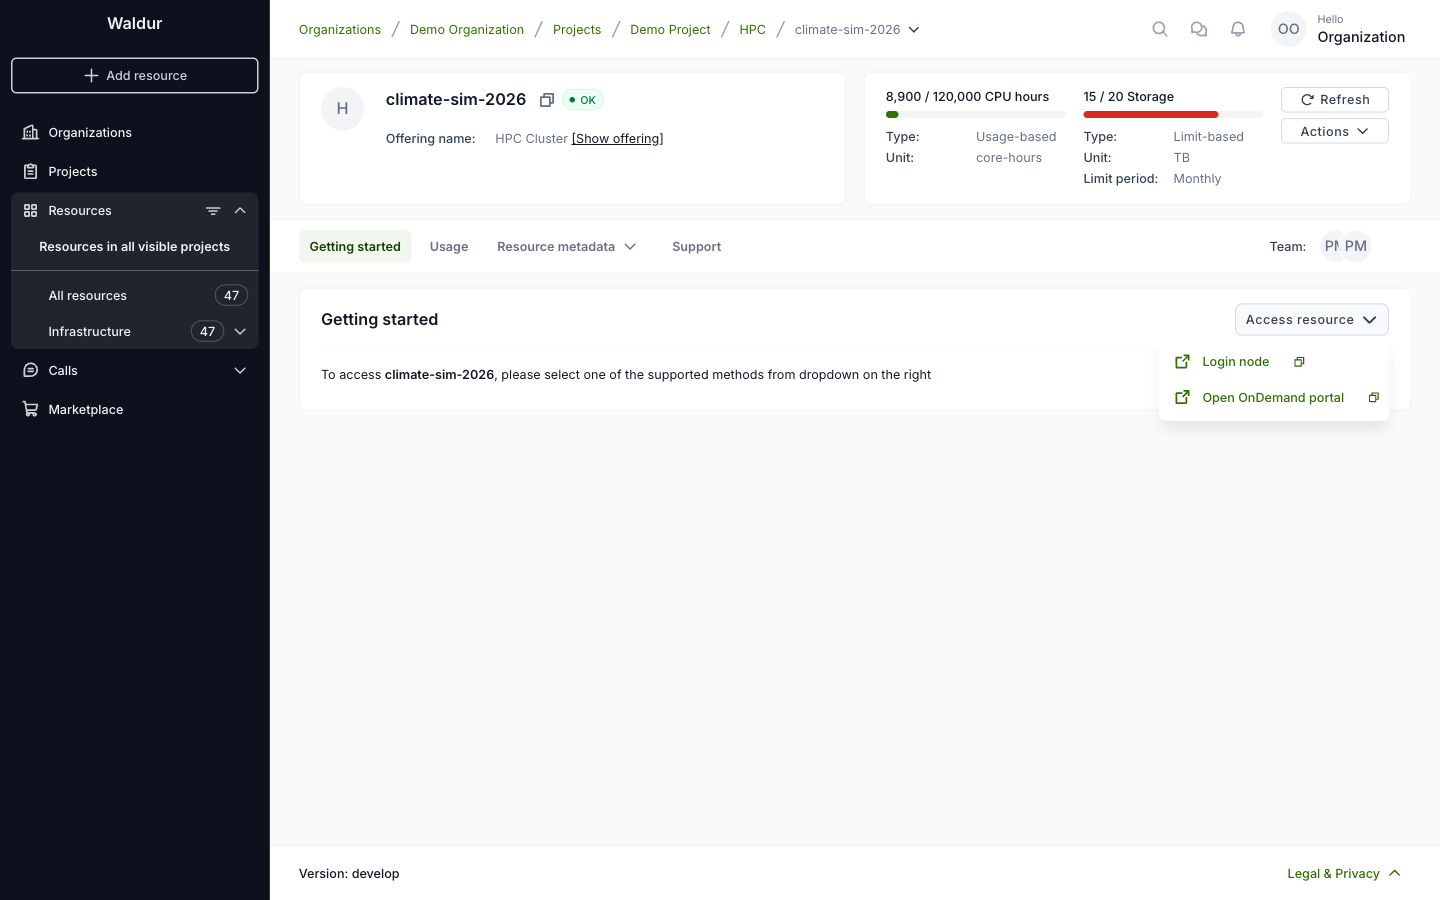Open Demo Project breadcrumb link
Viewport: 1440px width, 900px height.
pos(670,30)
